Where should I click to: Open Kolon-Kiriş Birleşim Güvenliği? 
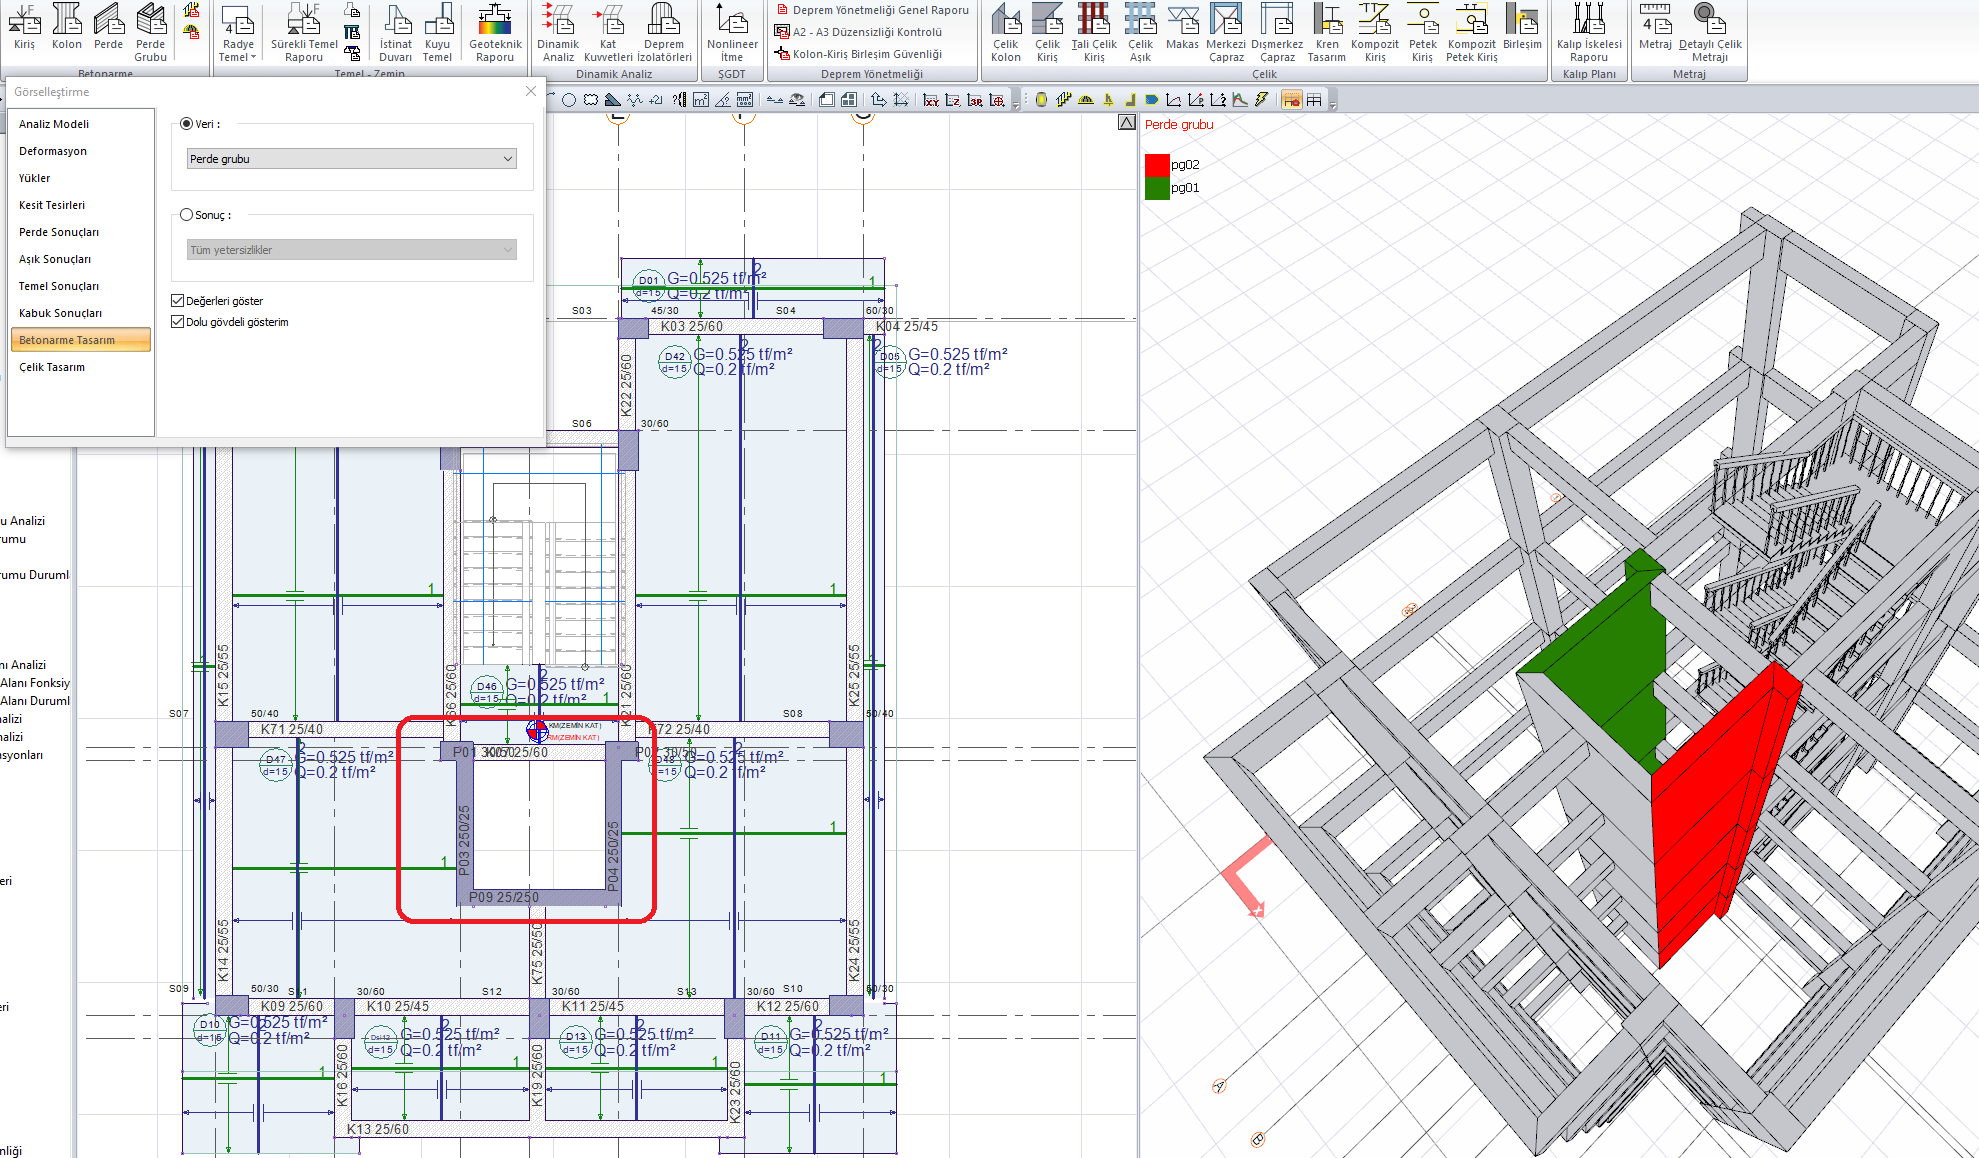click(x=859, y=54)
